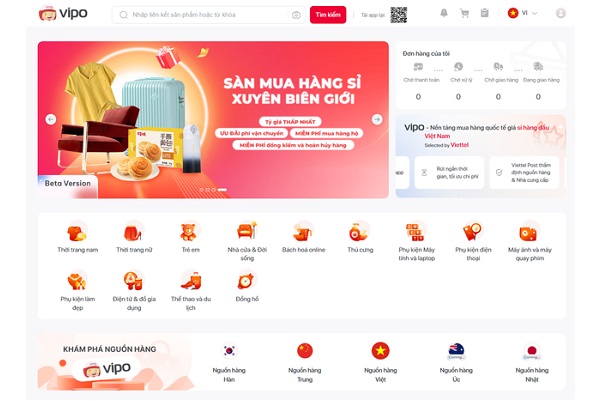Open the shopping cart icon

click(464, 13)
